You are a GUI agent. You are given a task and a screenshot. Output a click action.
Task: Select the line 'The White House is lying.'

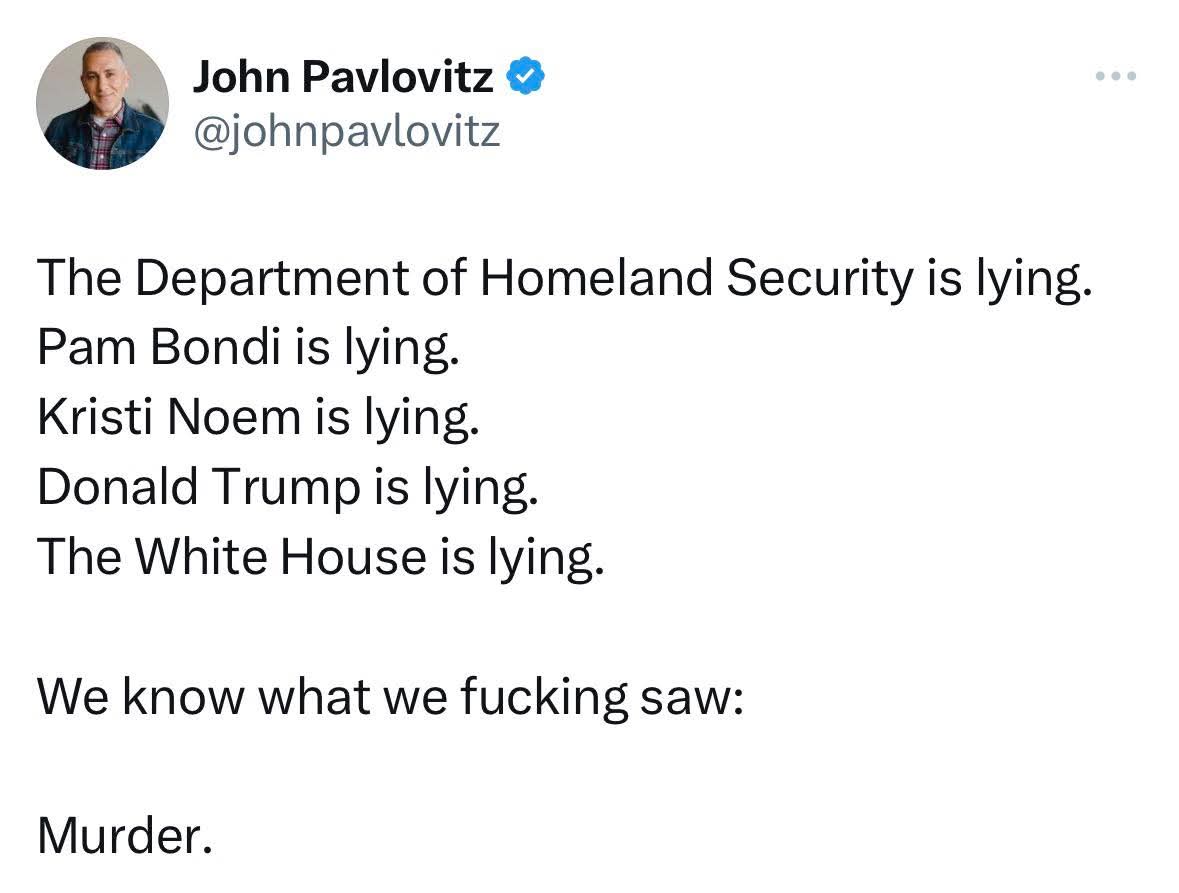(x=320, y=558)
